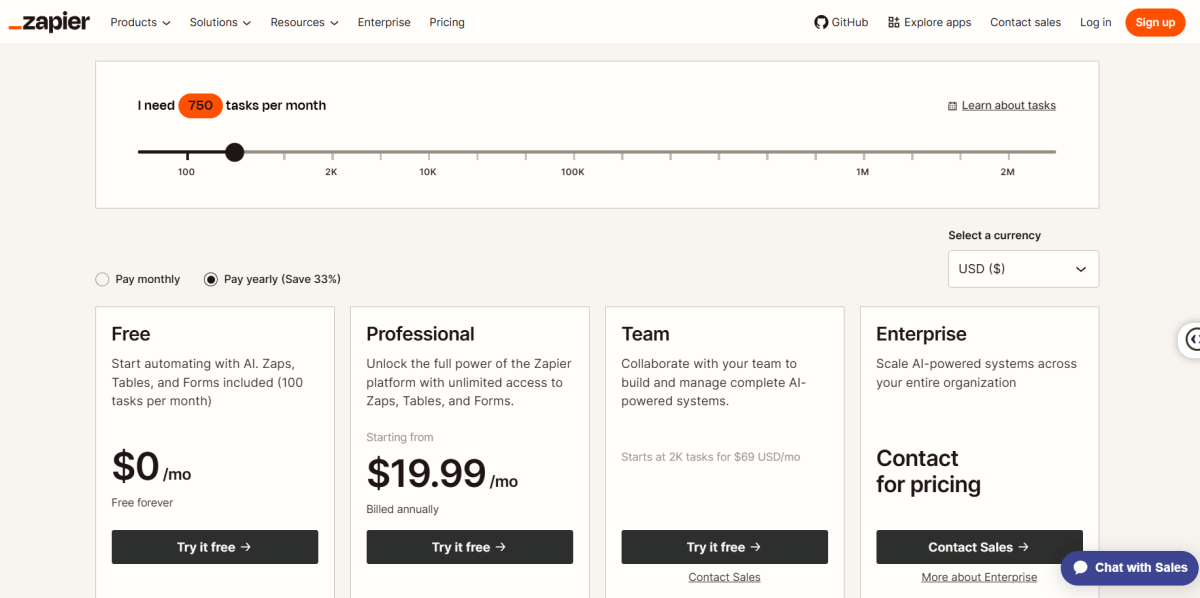Click the 'Select a currency' label
Screen dimensions: 1200x598
tap(994, 236)
